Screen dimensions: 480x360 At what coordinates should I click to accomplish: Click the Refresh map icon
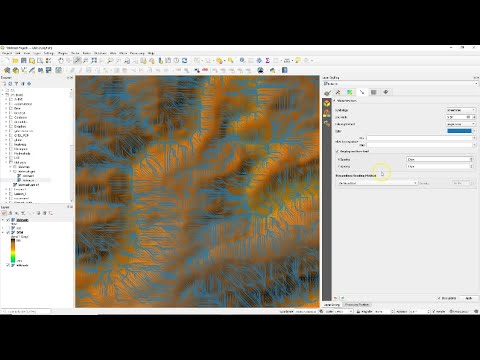(x=184, y=61)
